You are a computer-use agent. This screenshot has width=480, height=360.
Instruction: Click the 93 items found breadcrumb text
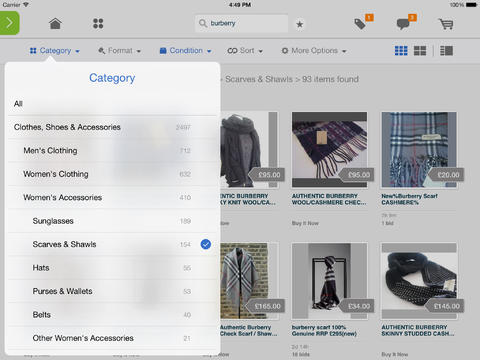(x=330, y=79)
